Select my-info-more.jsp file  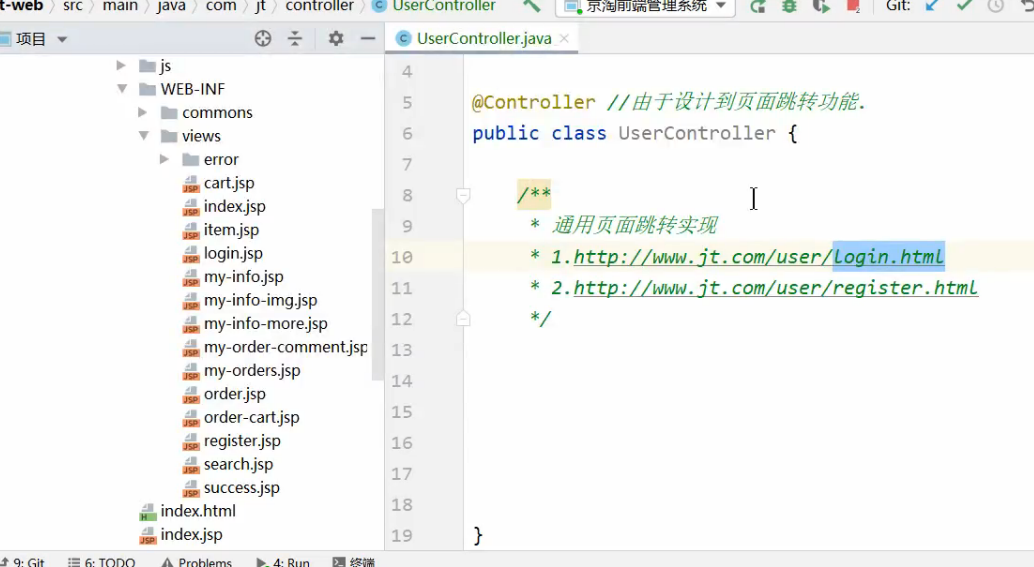tap(266, 323)
